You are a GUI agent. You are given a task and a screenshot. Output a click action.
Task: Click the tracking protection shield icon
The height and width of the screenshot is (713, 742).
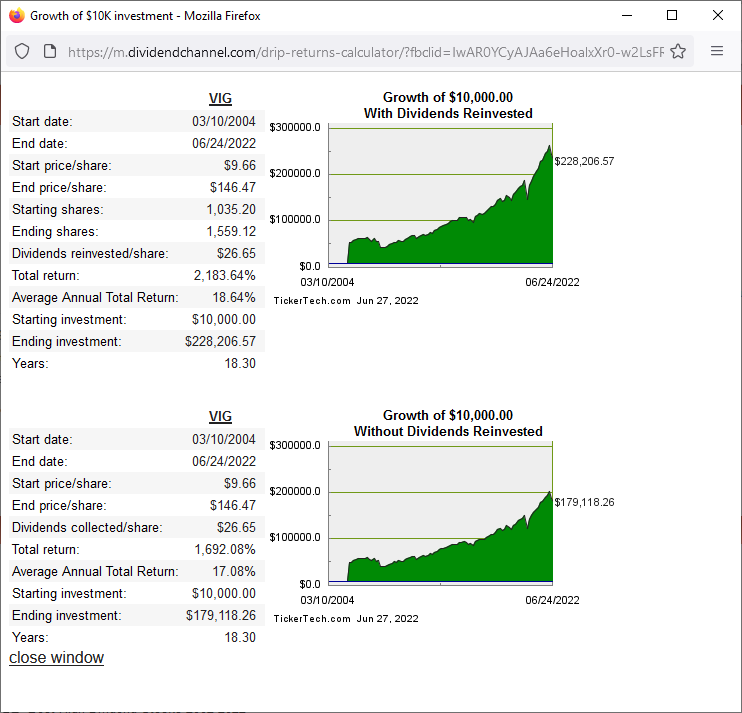click(22, 51)
